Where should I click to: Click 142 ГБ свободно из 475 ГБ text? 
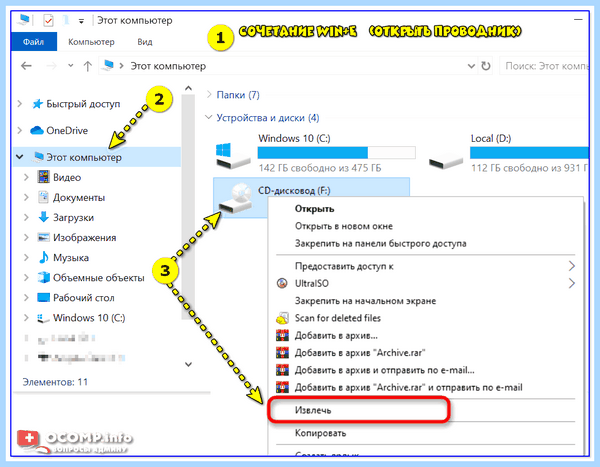[320, 168]
